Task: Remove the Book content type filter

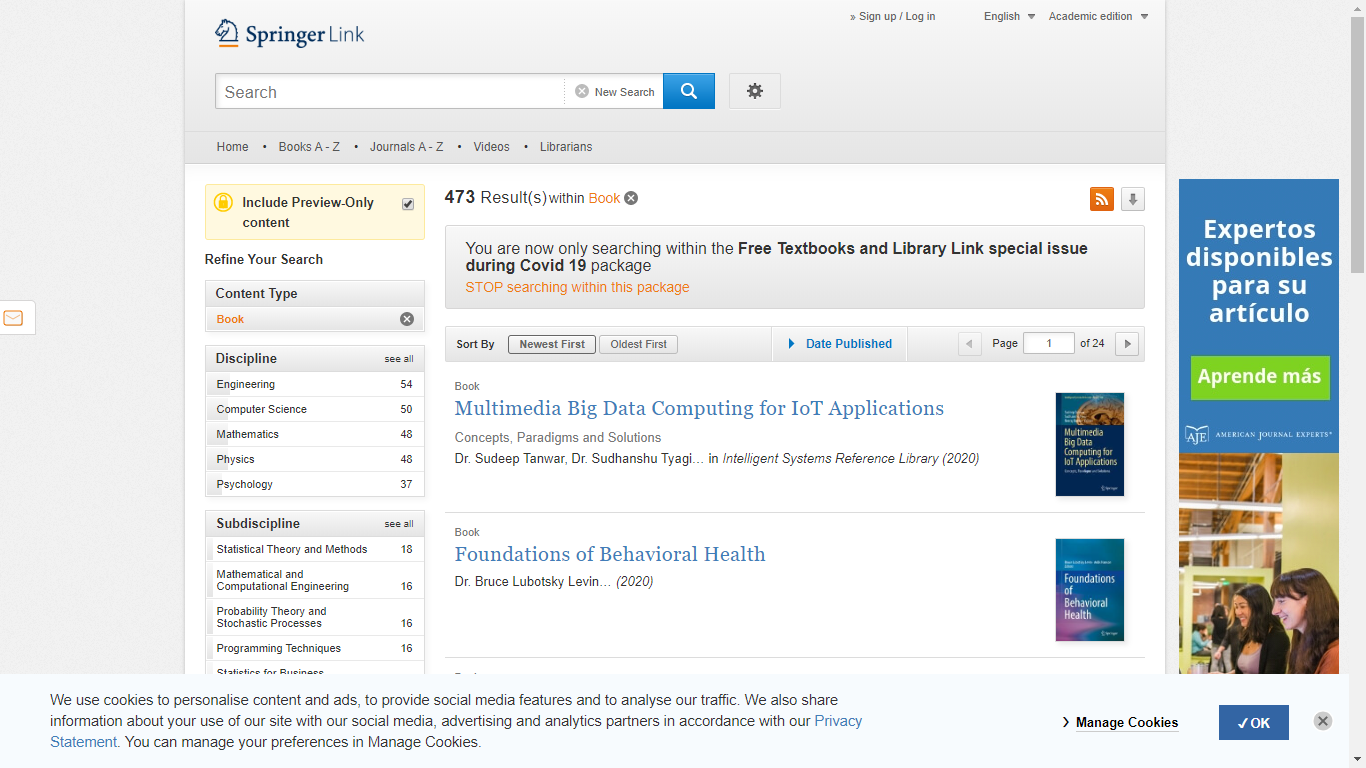Action: 406,319
